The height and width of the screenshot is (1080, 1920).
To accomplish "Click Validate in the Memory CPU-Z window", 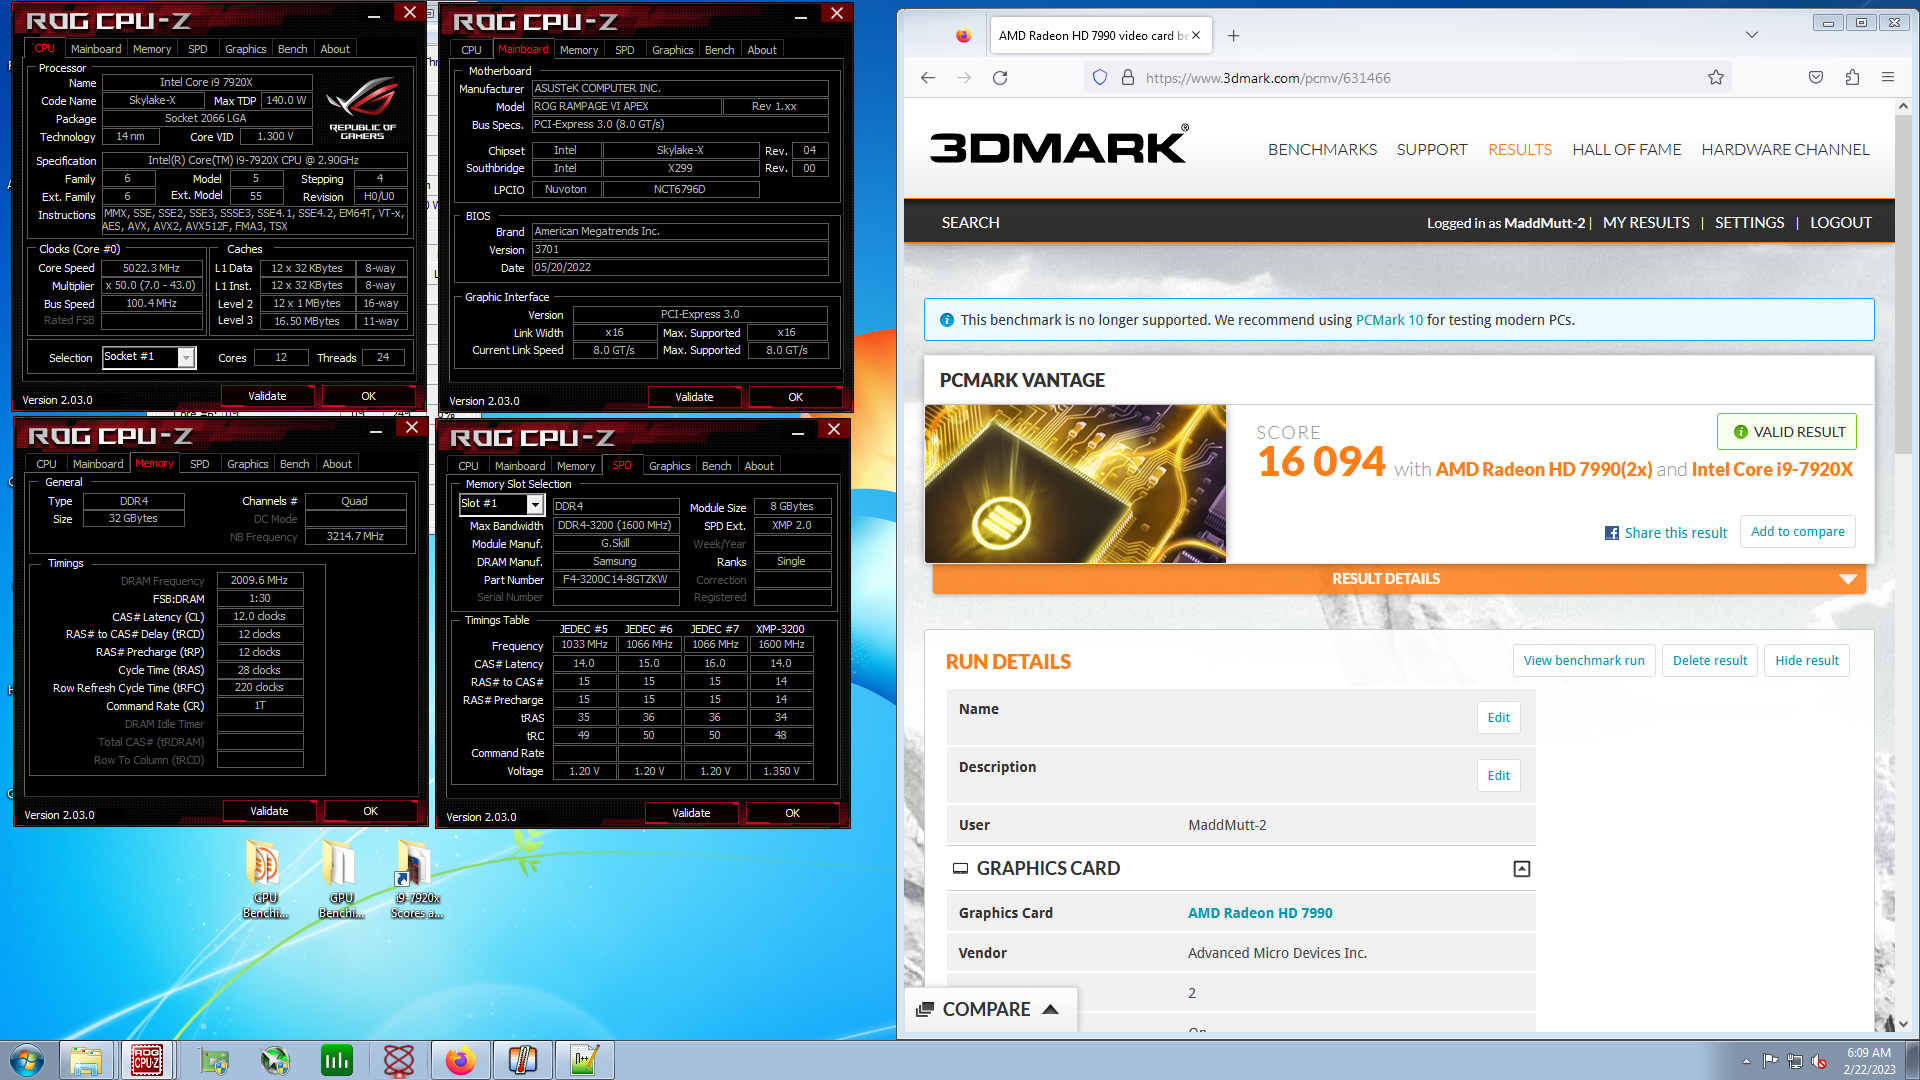I will 269,811.
